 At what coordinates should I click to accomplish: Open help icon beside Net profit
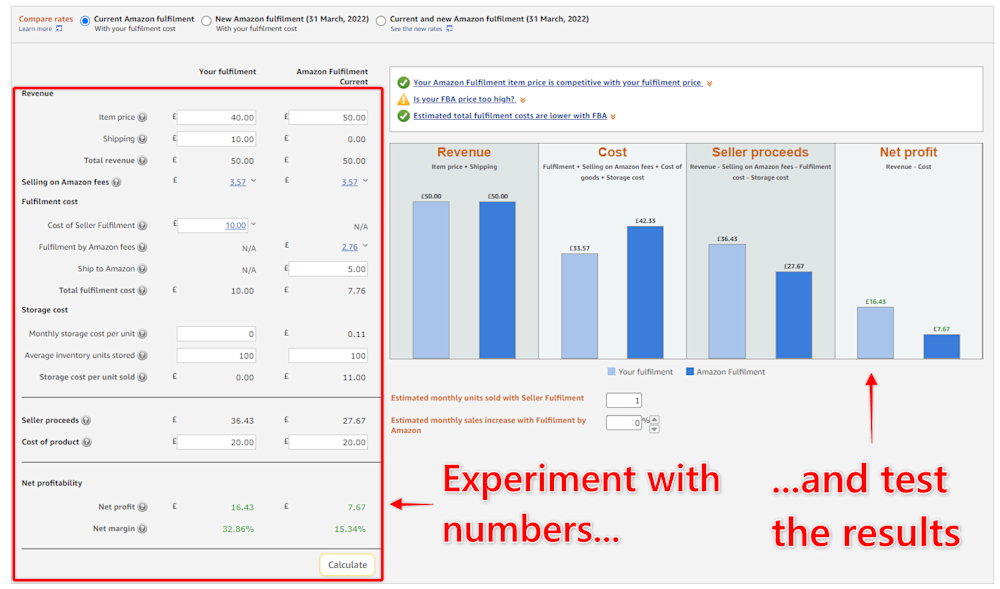[x=143, y=507]
